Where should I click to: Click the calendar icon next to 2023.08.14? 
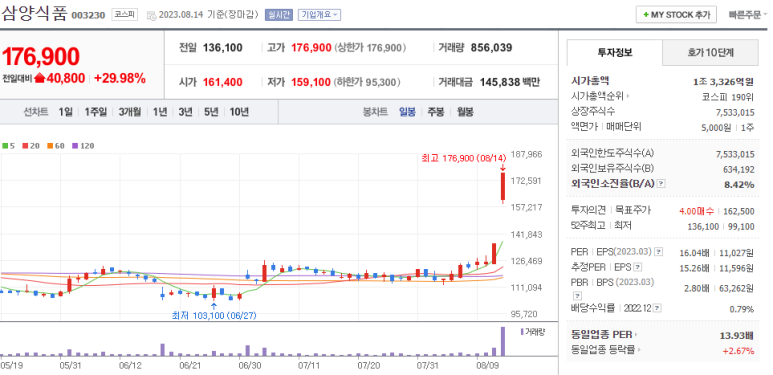[x=152, y=15]
